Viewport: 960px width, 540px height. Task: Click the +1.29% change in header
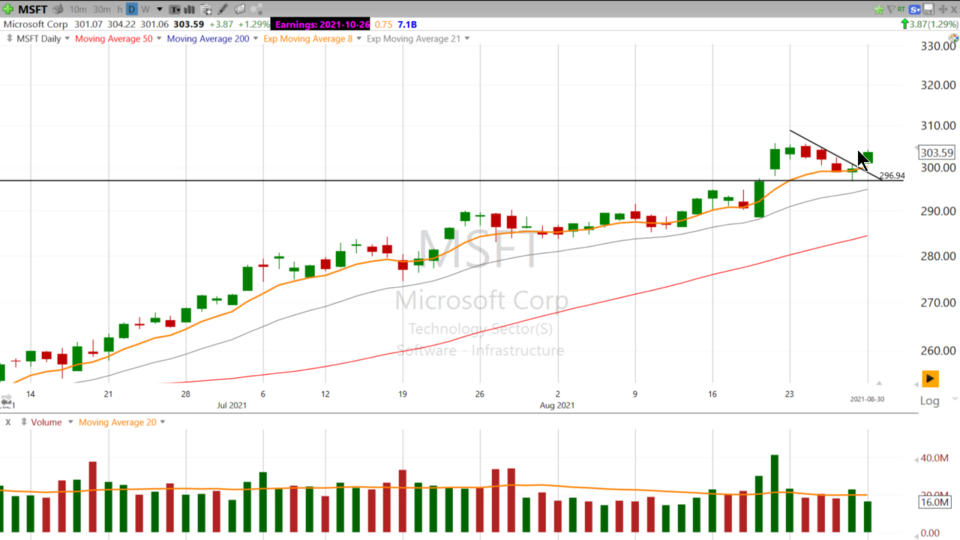(253, 24)
